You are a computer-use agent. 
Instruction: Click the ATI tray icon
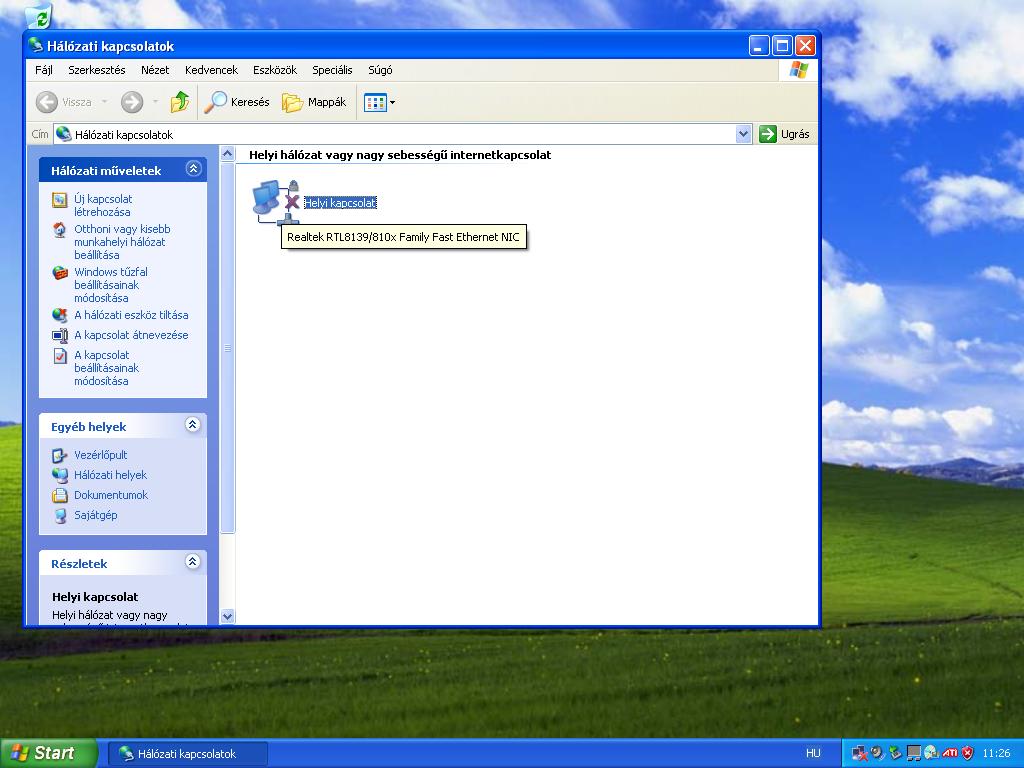950,753
